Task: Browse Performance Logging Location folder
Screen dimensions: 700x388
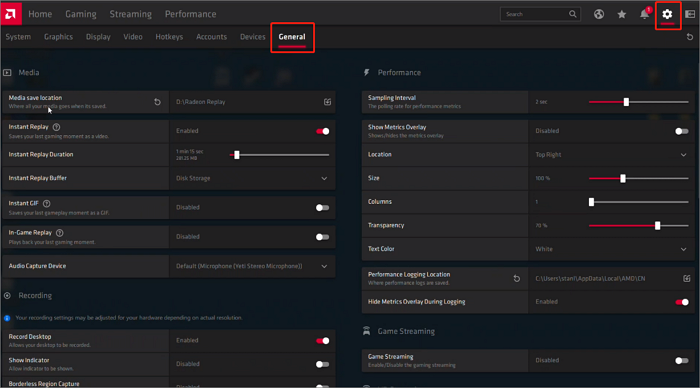Action: point(687,279)
